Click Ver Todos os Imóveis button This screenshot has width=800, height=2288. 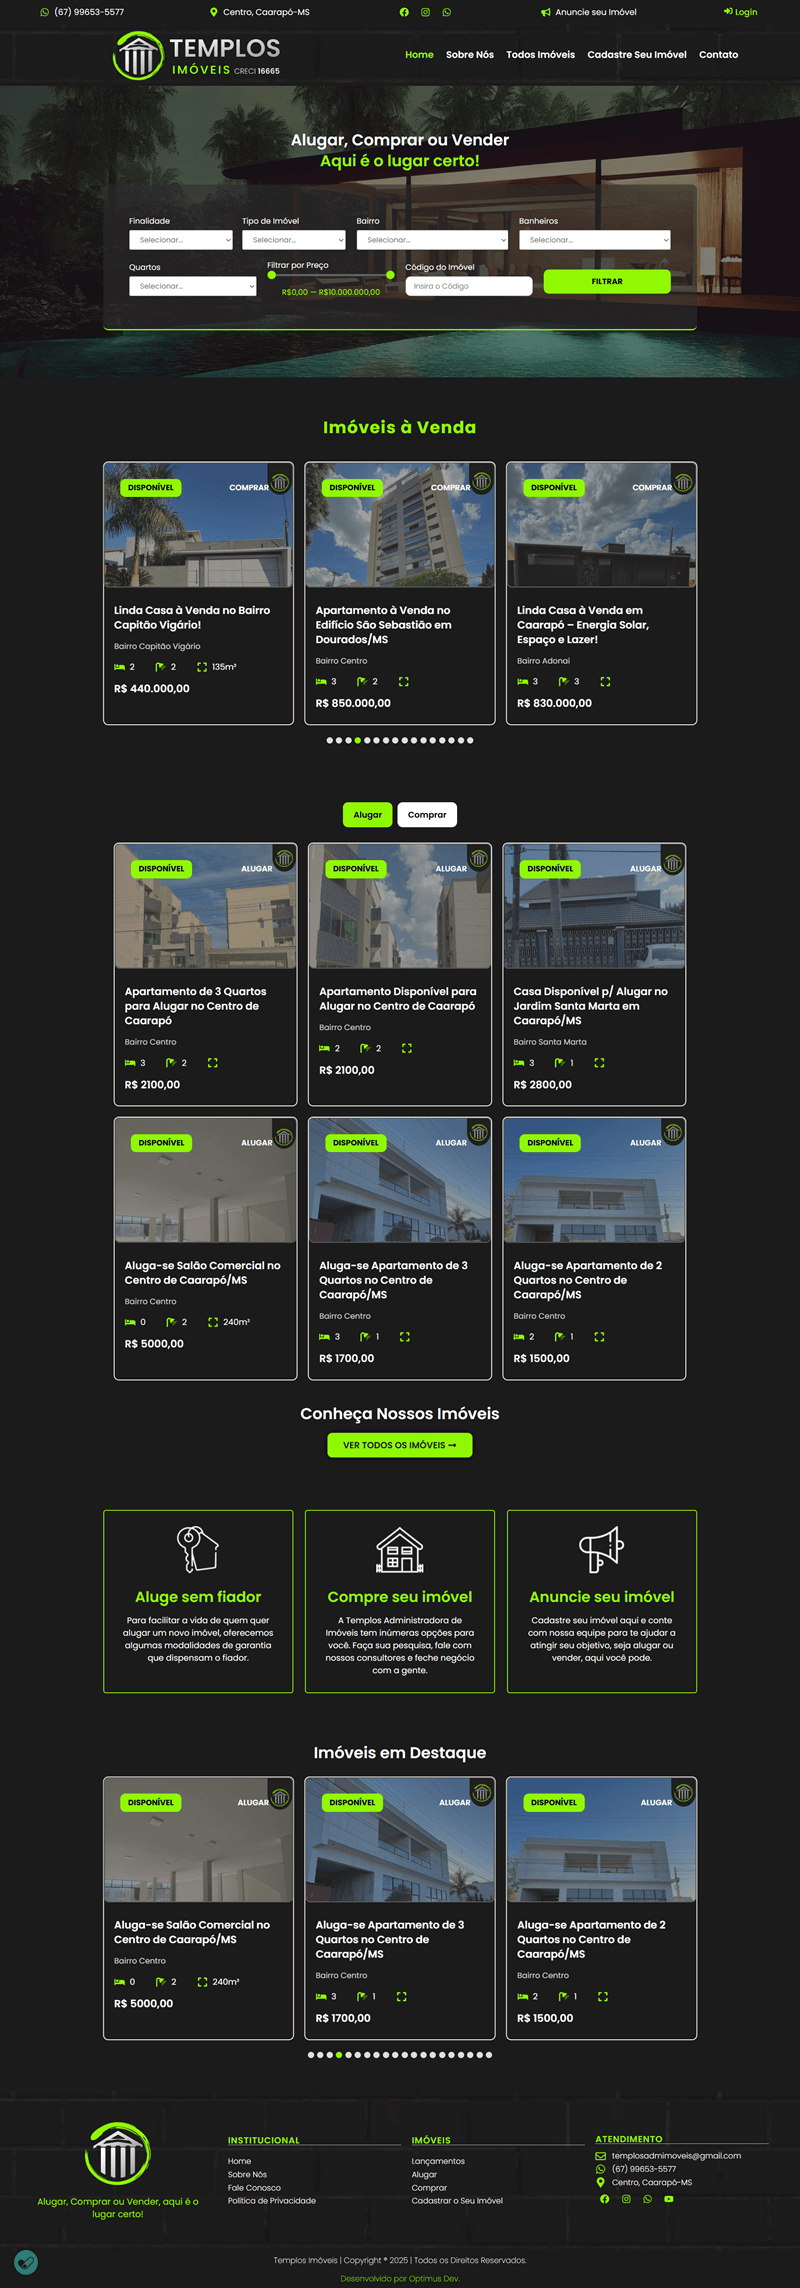pos(400,1445)
